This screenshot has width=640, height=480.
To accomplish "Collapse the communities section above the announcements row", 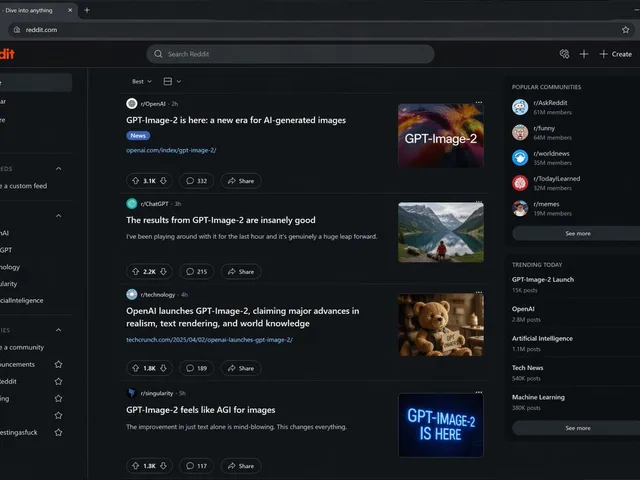I will [58, 330].
